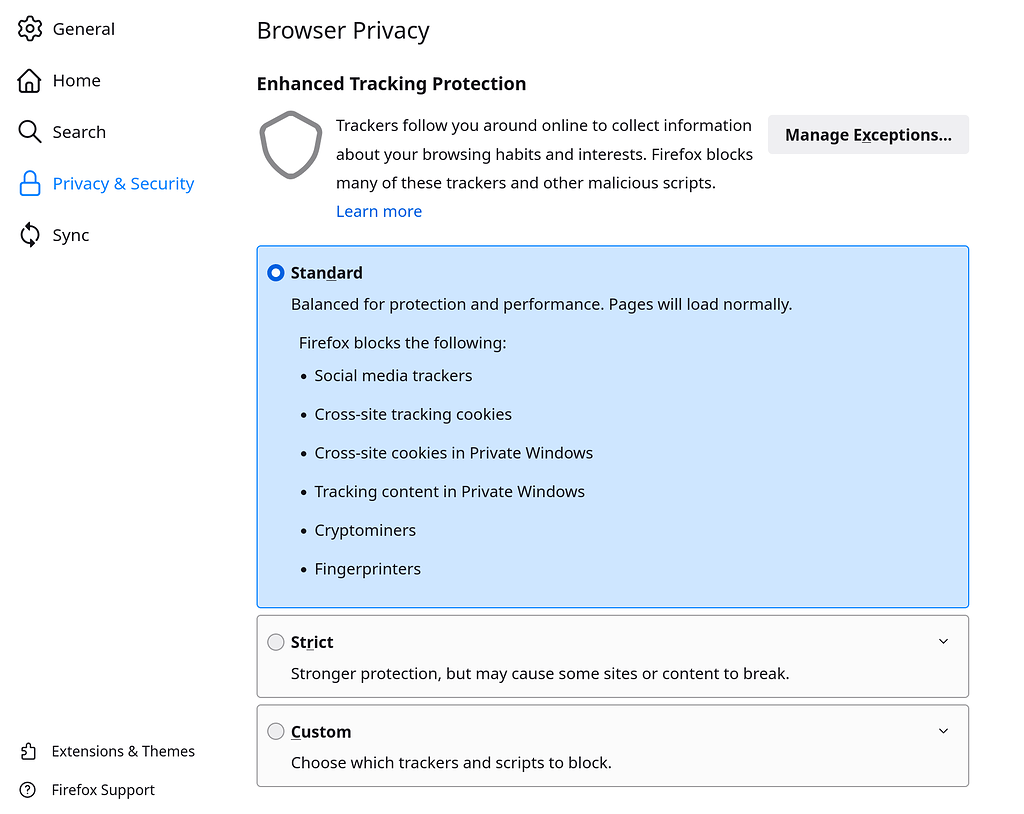Enable Strict tracking protection
The height and width of the screenshot is (814, 1024).
tap(276, 642)
